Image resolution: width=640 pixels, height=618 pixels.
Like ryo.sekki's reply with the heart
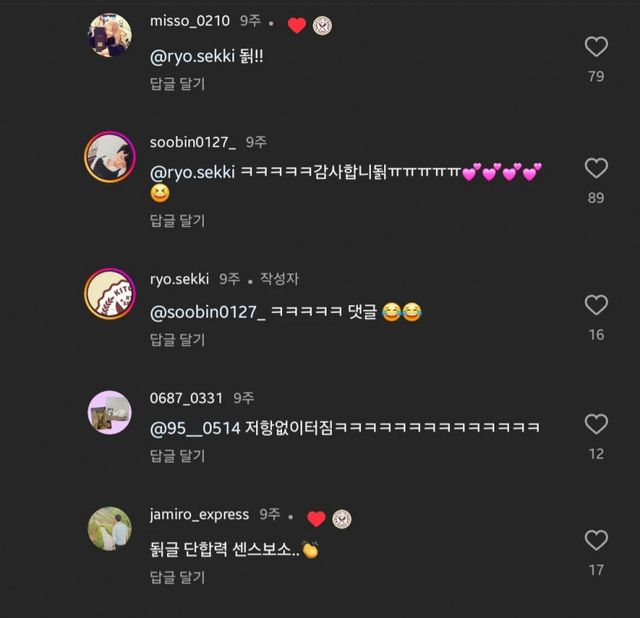(596, 305)
